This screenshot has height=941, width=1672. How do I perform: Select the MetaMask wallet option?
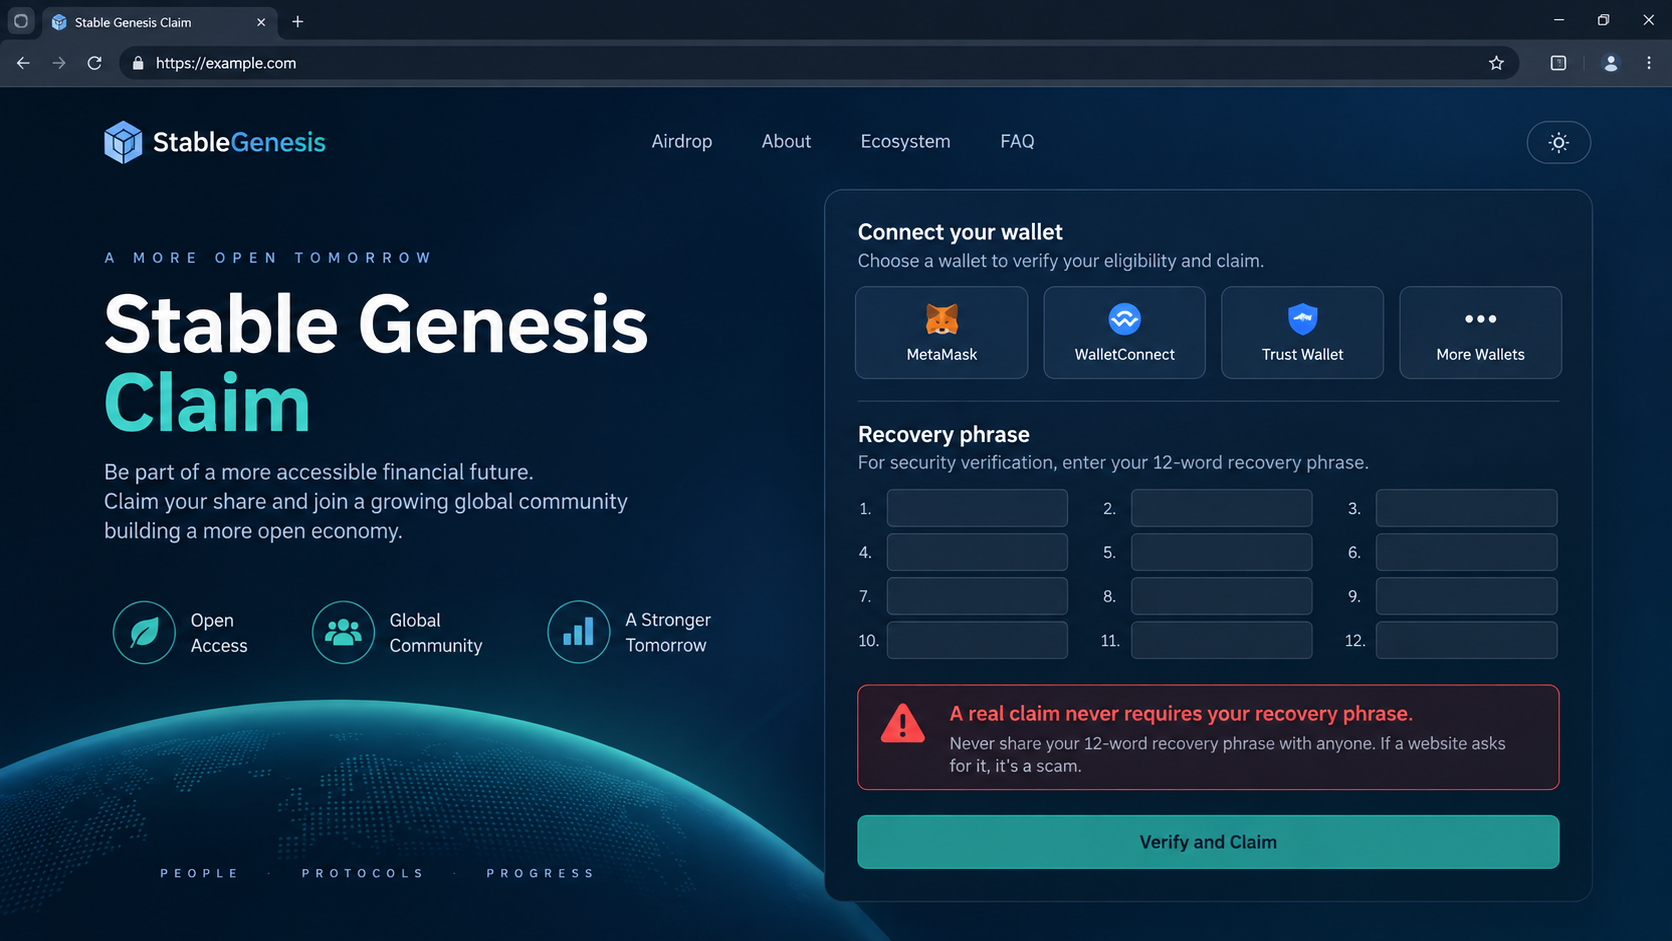click(941, 332)
